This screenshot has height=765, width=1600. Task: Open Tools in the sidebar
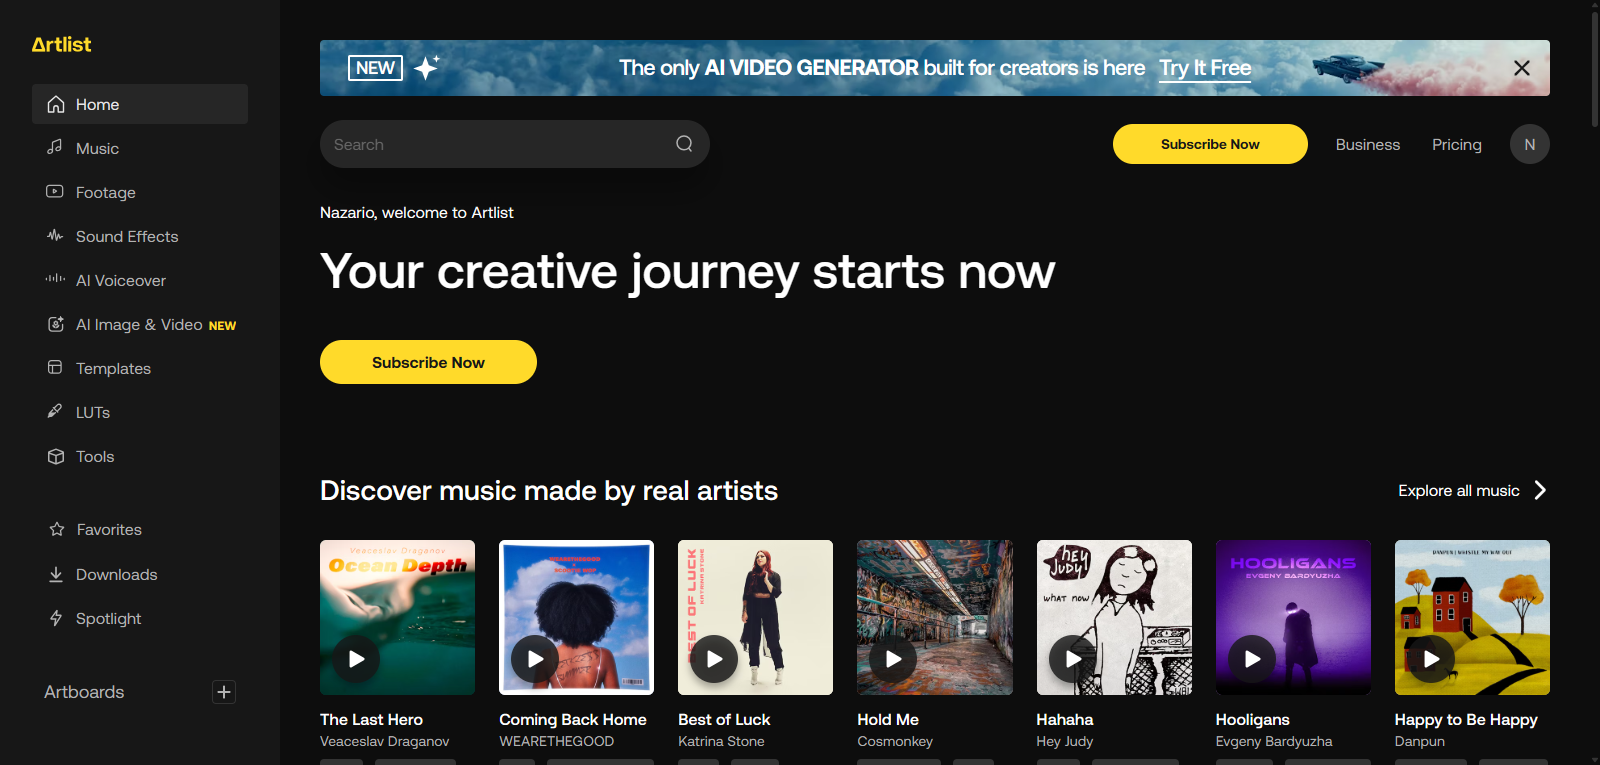[140, 456]
